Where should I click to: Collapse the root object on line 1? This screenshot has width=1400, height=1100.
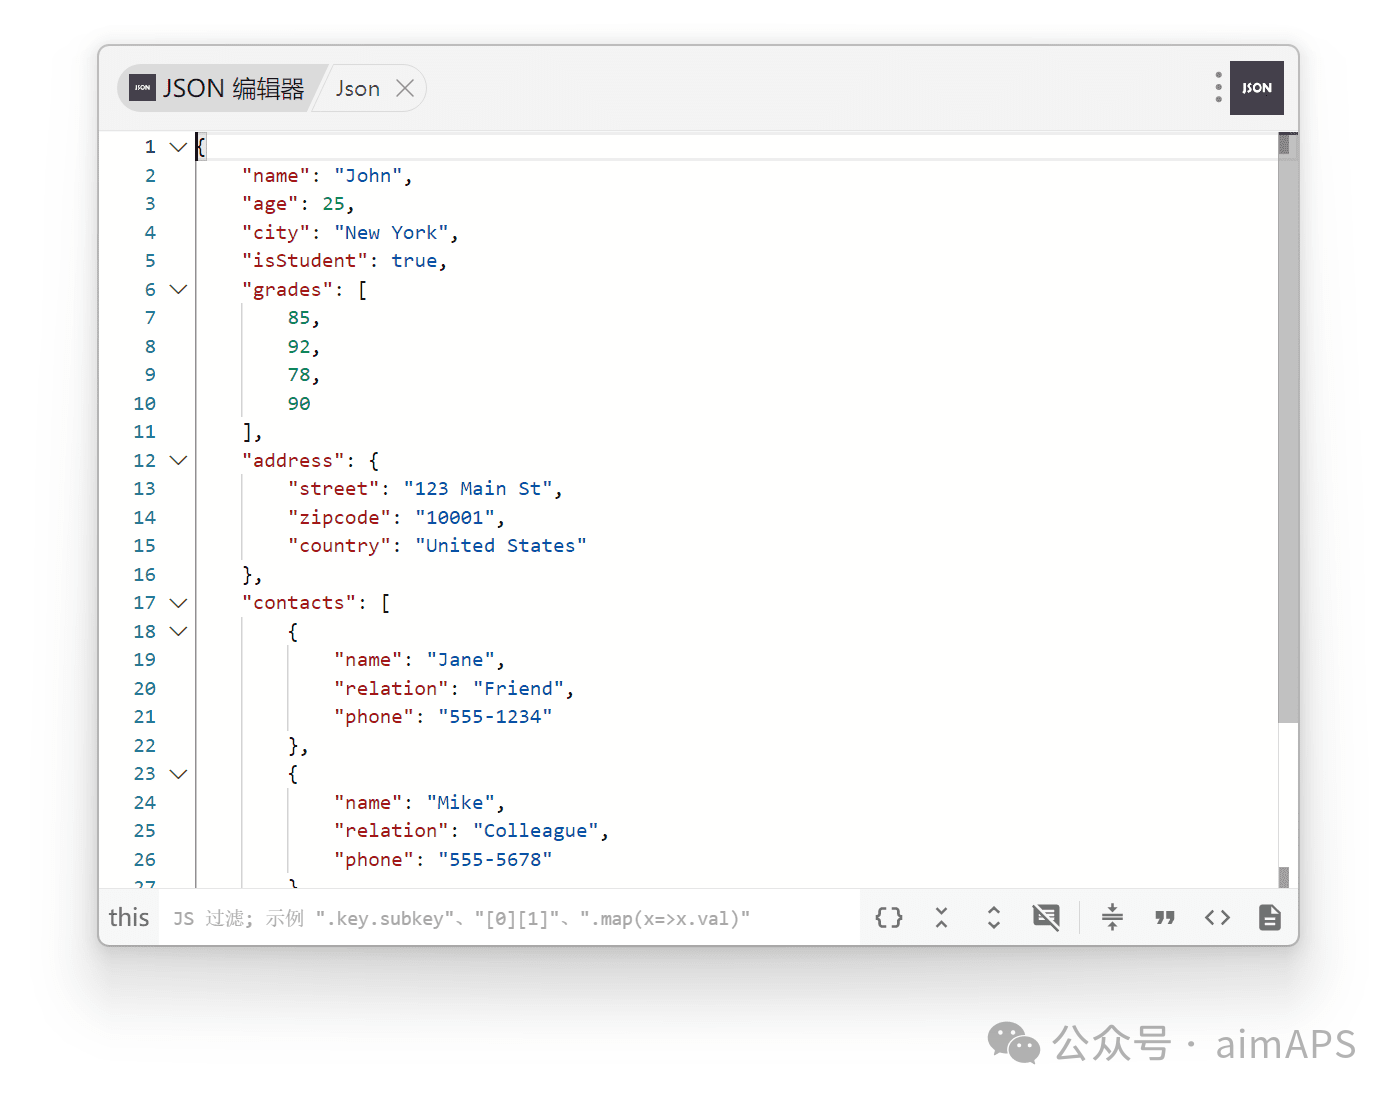179,147
